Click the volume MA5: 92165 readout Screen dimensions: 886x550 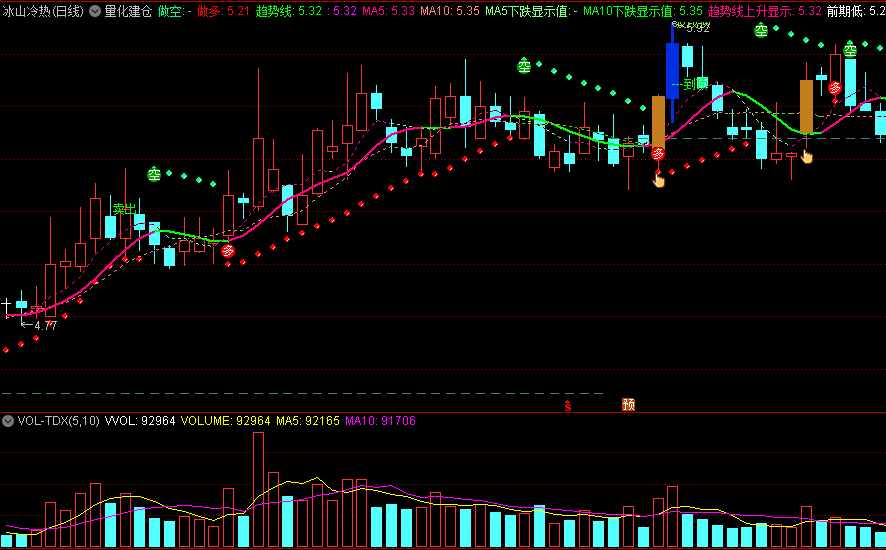(x=308, y=421)
